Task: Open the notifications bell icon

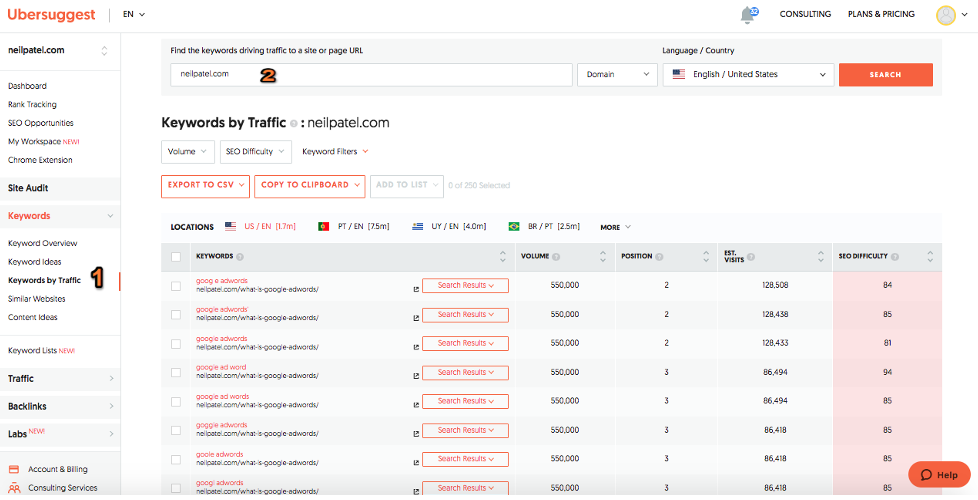Action: click(x=747, y=15)
